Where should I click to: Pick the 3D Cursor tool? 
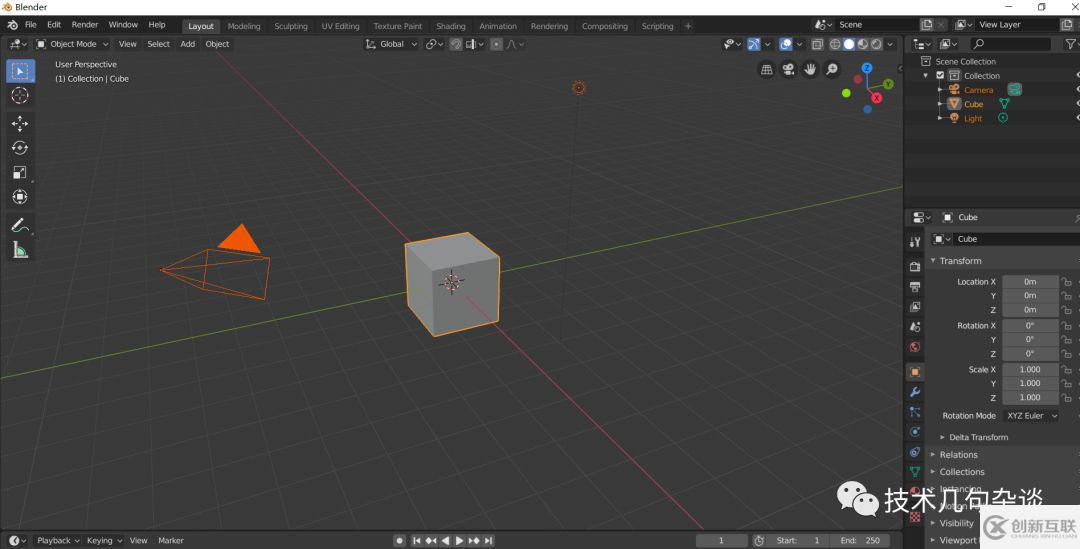pyautogui.click(x=19, y=95)
